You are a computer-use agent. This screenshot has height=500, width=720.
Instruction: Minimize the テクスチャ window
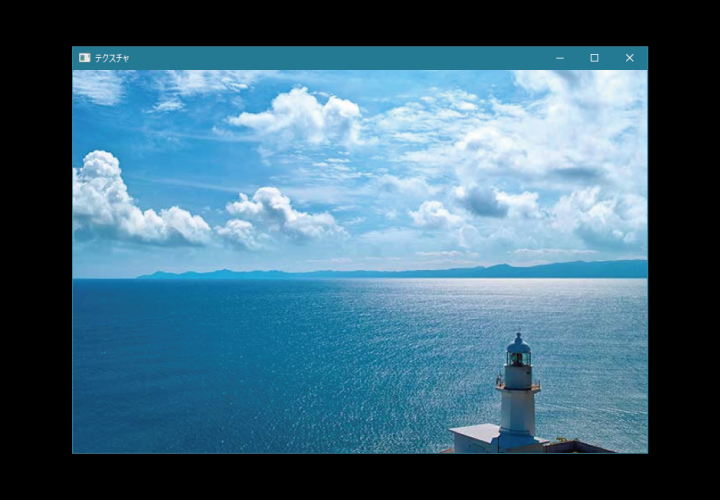[560, 58]
